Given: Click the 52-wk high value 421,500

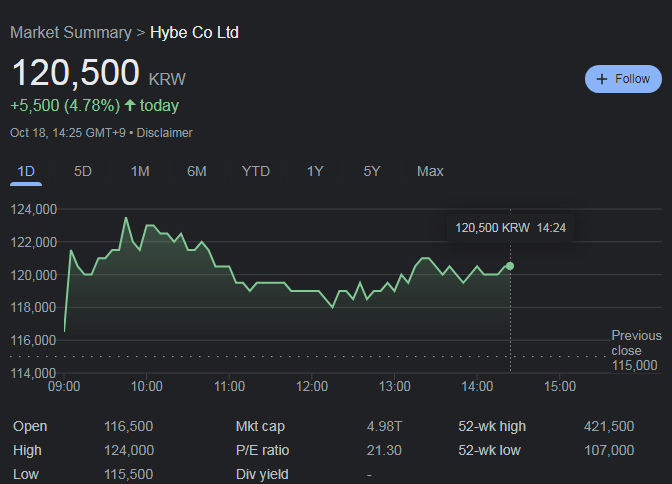Looking at the screenshot, I should tap(609, 427).
